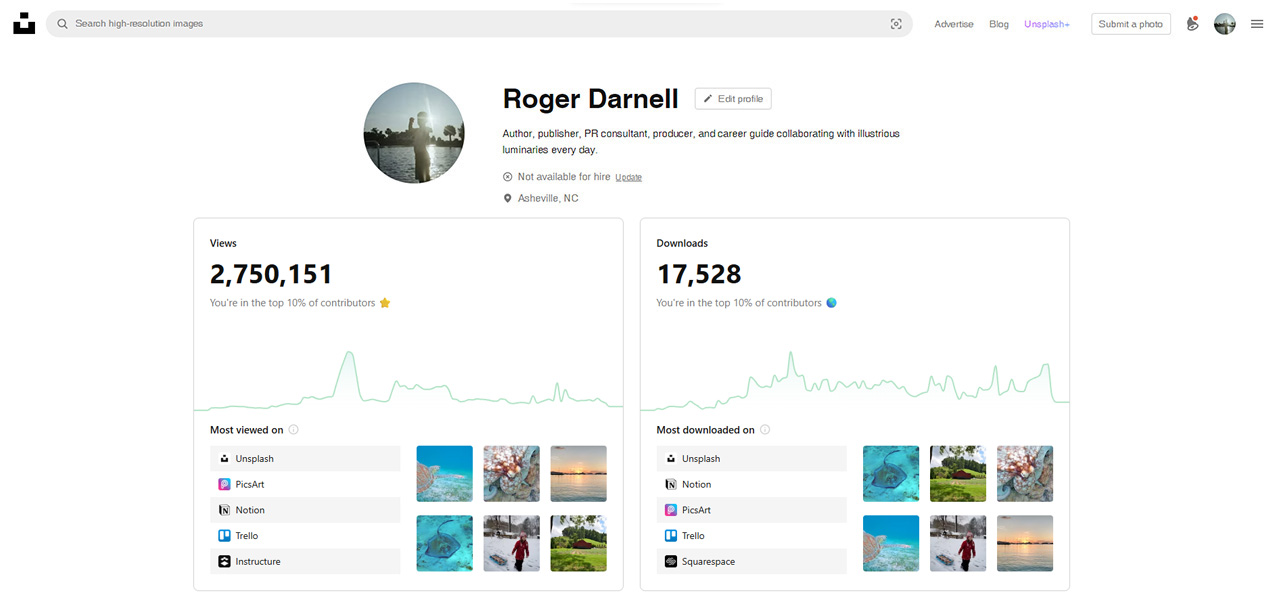
Task: Click the Roger Darnell profile picture
Action: click(x=414, y=133)
